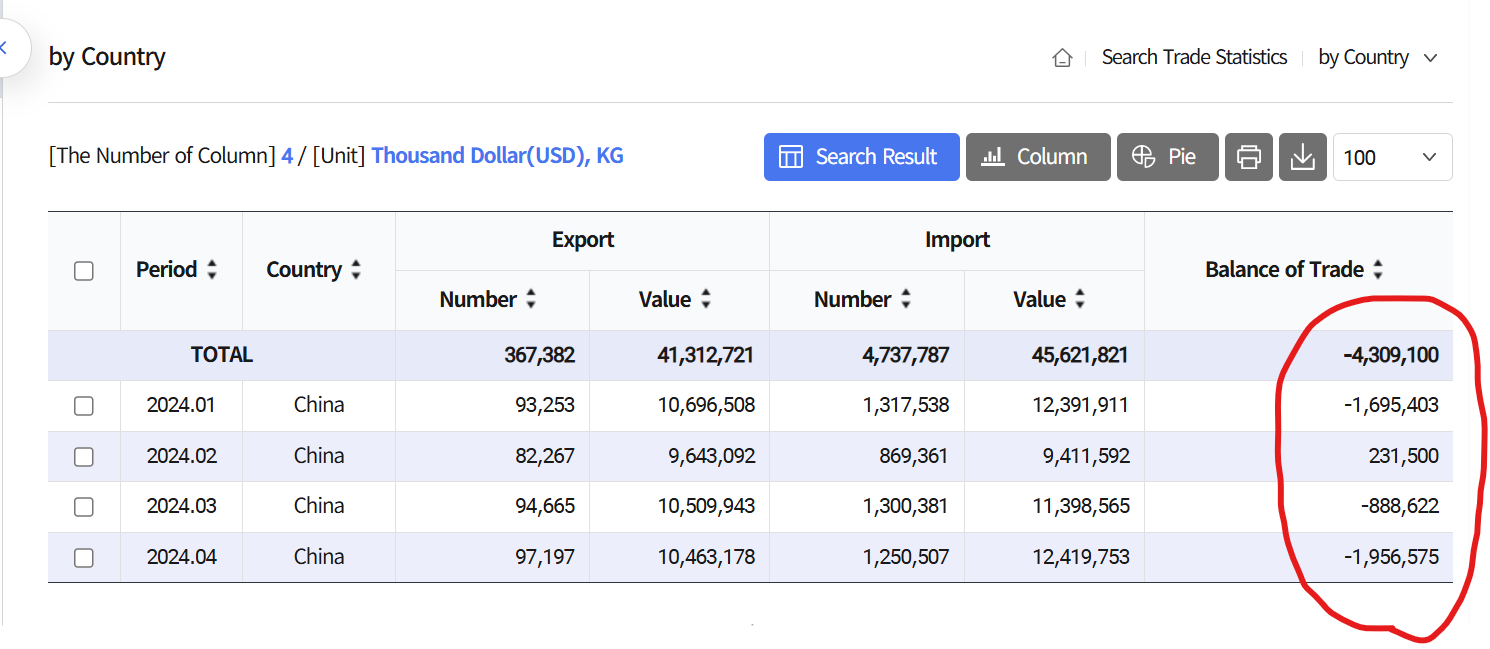
Task: Check the 2024.04 China row checkbox
Action: click(x=84, y=558)
